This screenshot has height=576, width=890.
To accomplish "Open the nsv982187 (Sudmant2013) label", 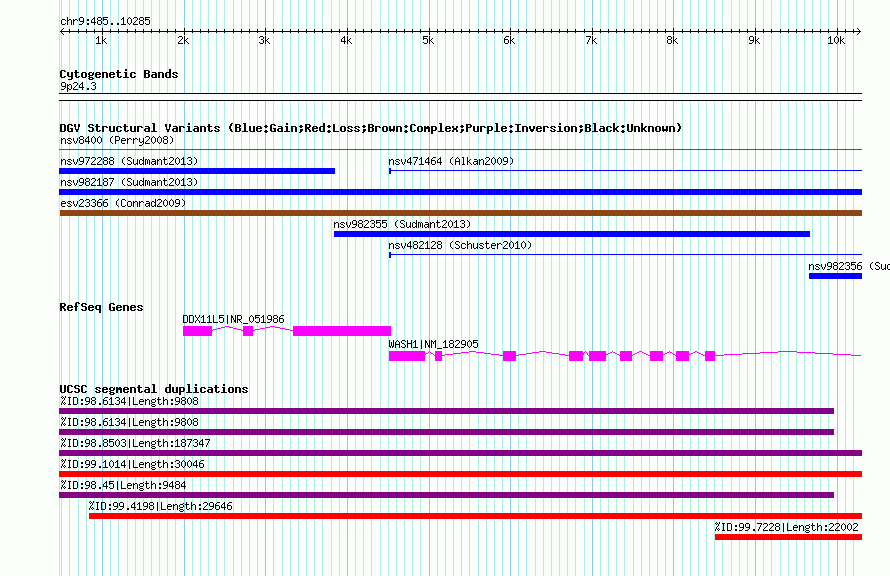I will (129, 182).
